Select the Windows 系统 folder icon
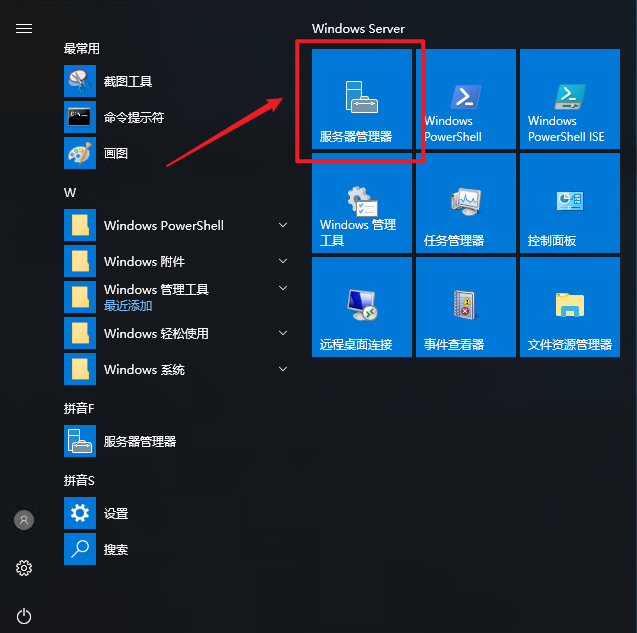The height and width of the screenshot is (633, 637). tap(80, 369)
